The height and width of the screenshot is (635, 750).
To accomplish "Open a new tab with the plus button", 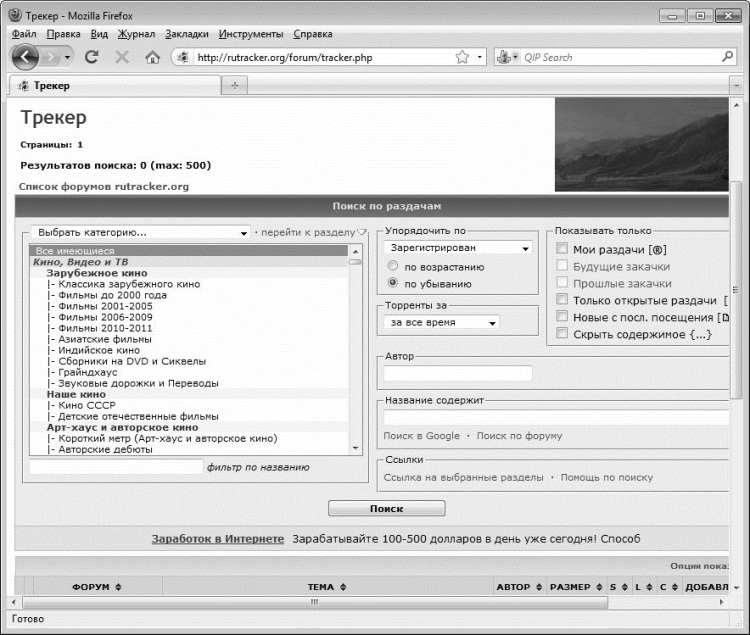I will pyautogui.click(x=234, y=86).
